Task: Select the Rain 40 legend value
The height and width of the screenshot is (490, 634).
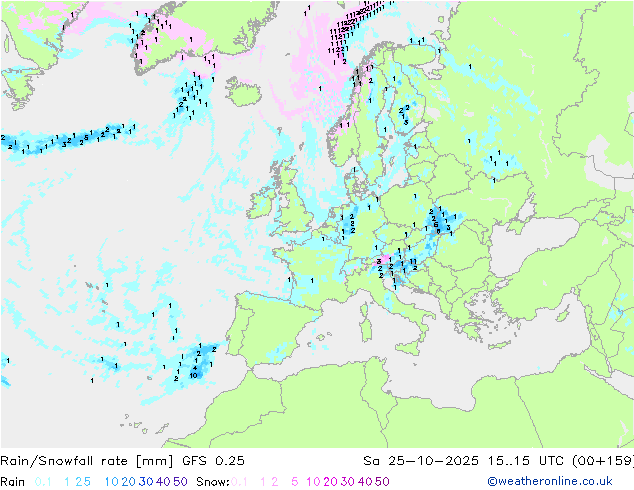Action: pyautogui.click(x=163, y=482)
